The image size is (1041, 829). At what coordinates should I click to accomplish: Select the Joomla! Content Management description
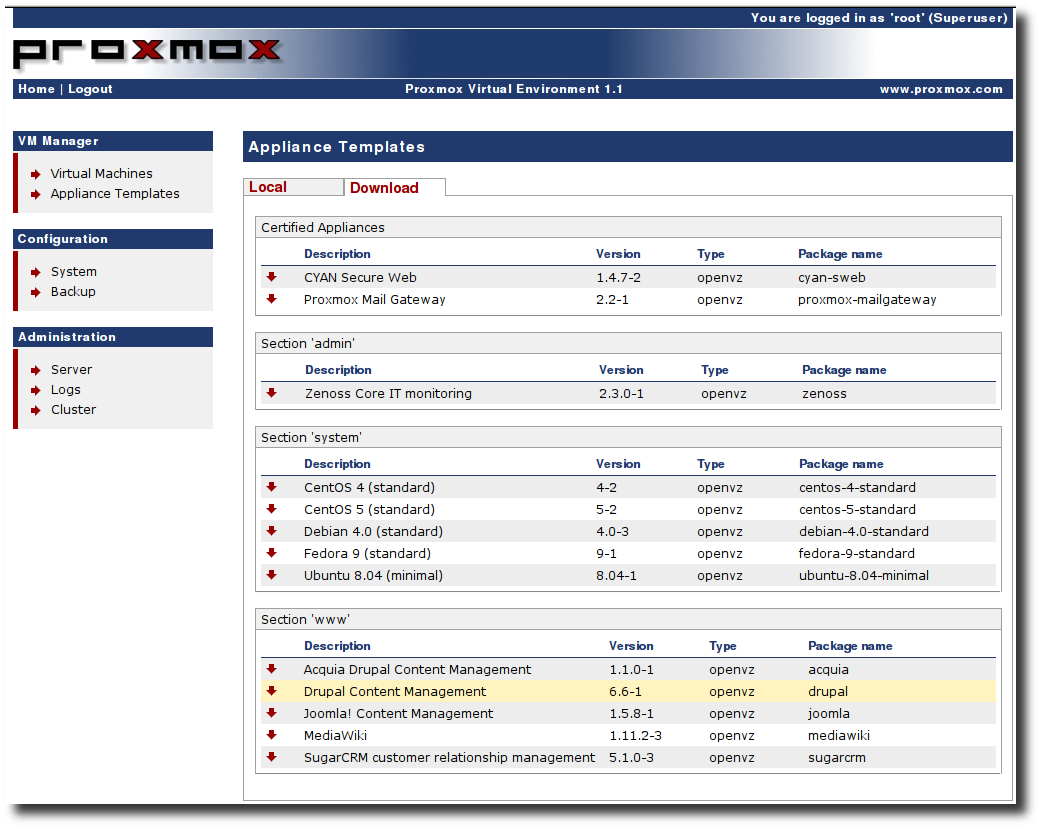pos(398,714)
